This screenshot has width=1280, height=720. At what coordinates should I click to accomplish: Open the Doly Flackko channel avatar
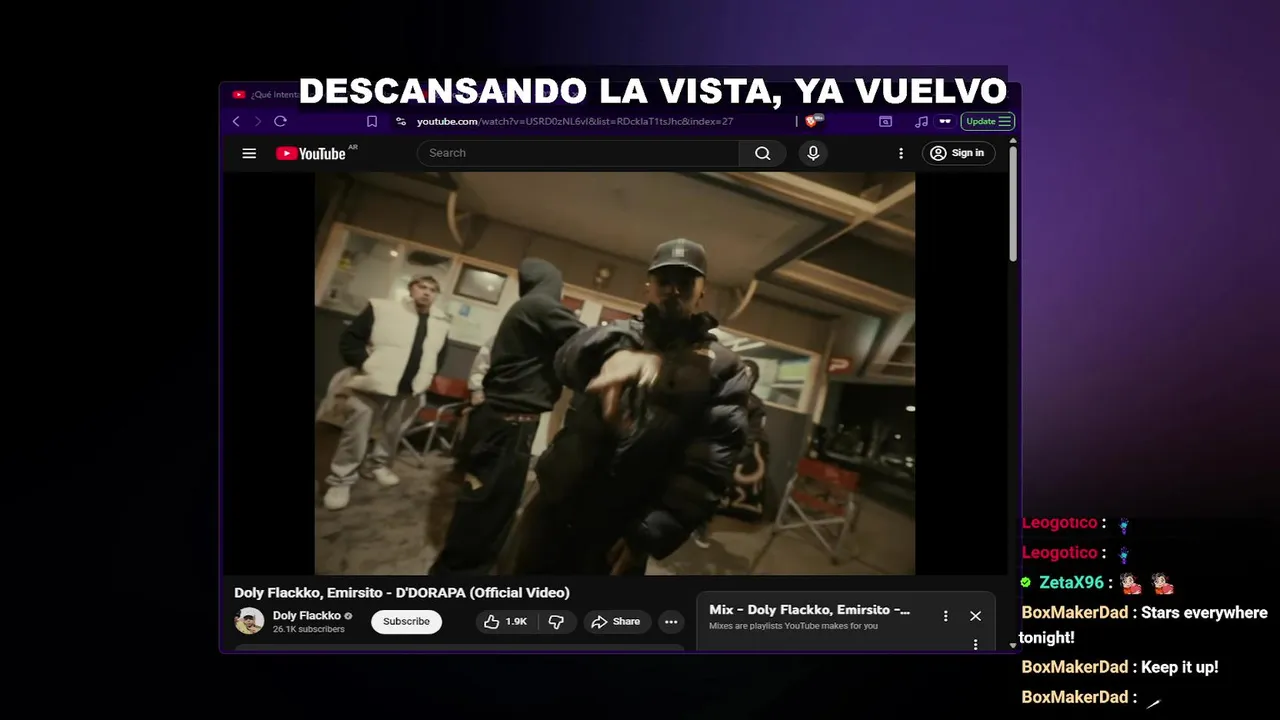click(249, 621)
